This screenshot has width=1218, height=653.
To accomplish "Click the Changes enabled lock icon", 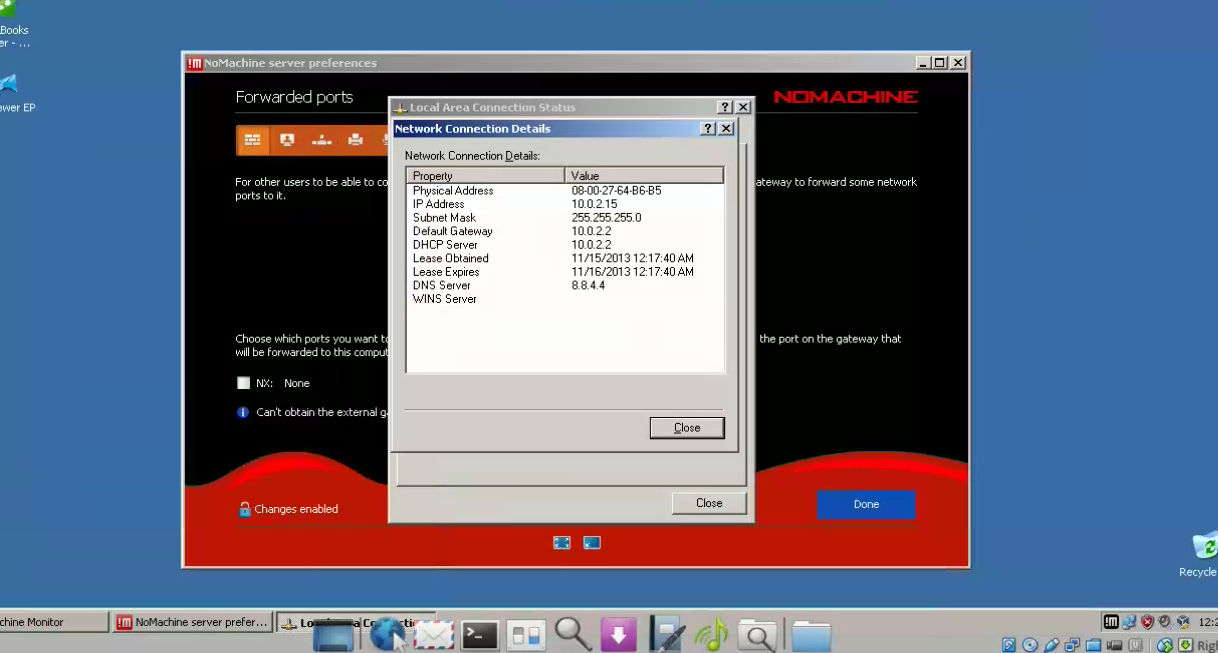I will [x=244, y=509].
